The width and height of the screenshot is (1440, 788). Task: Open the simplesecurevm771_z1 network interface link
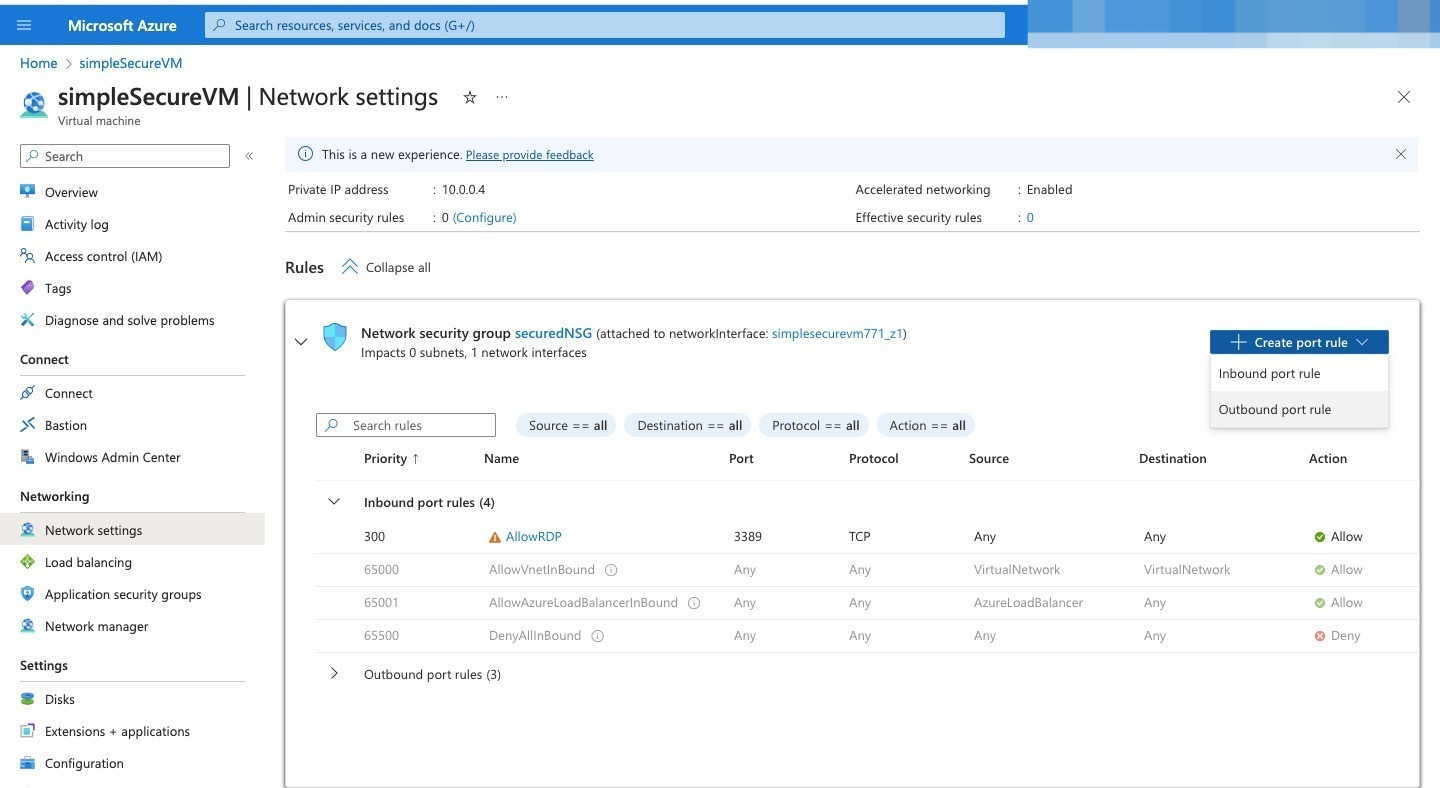point(837,333)
